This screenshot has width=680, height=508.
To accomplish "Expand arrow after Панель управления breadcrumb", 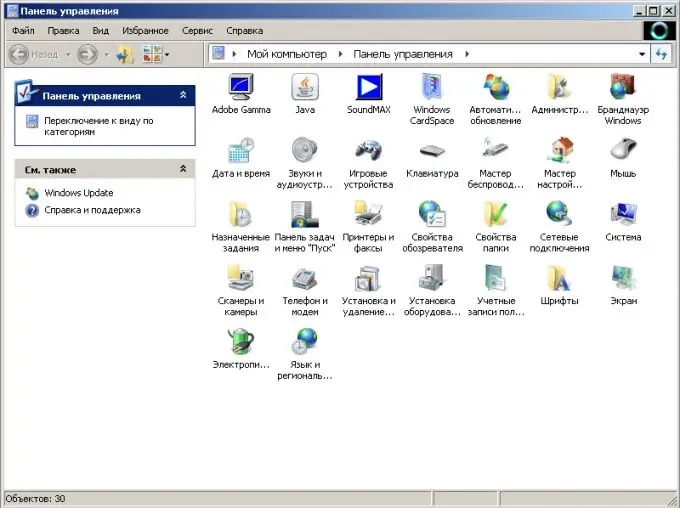I will click(x=467, y=54).
